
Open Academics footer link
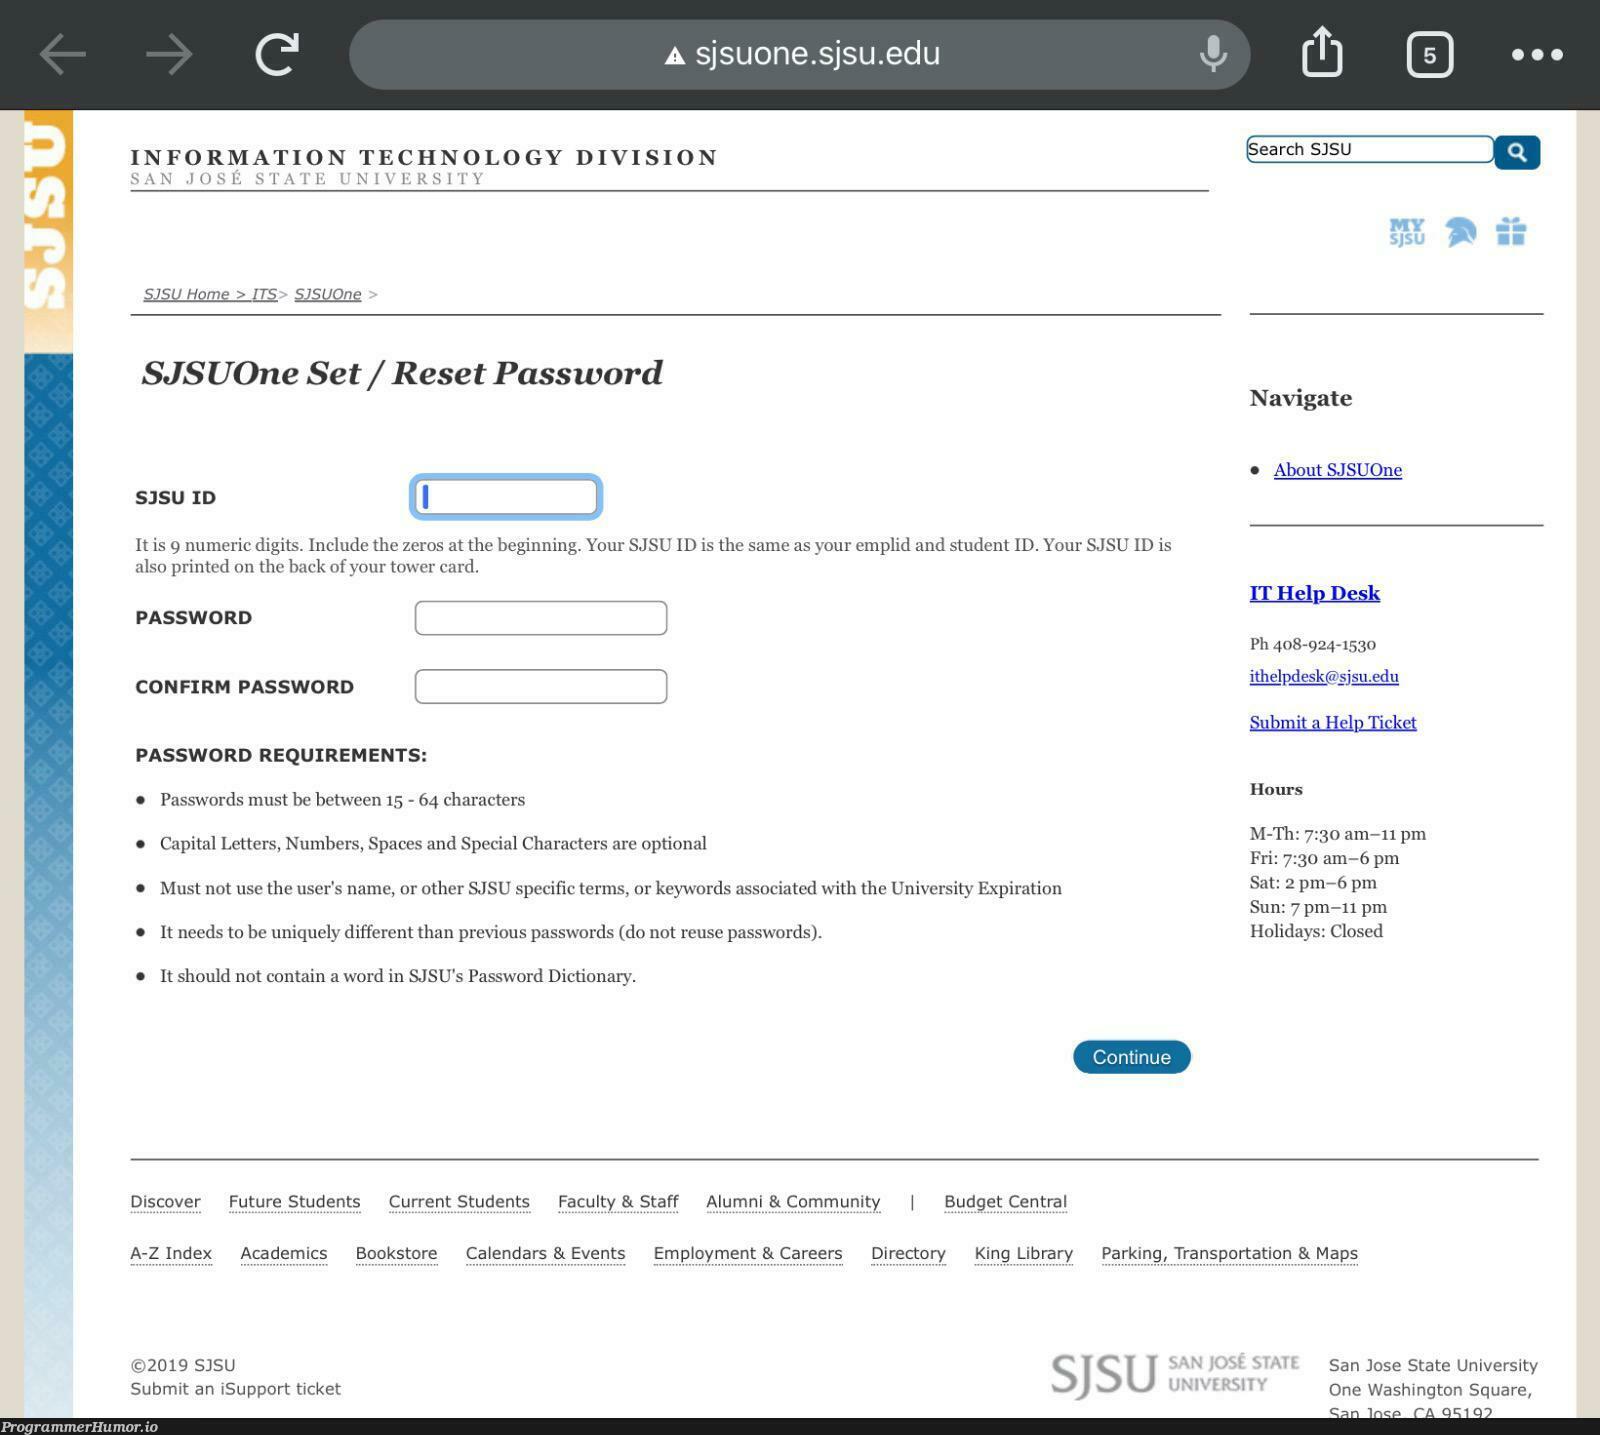coord(284,1253)
